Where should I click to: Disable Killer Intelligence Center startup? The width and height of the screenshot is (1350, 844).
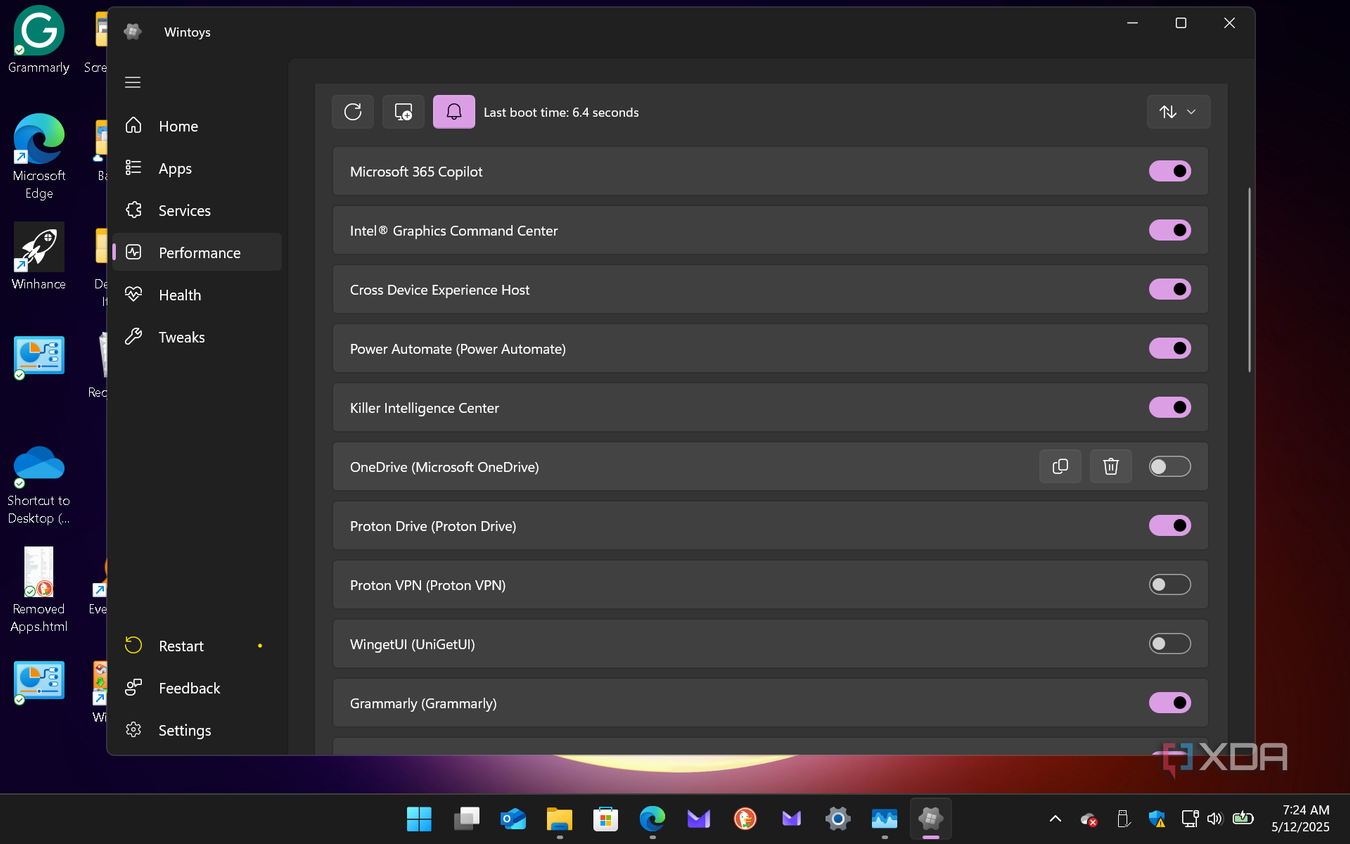click(x=1170, y=407)
